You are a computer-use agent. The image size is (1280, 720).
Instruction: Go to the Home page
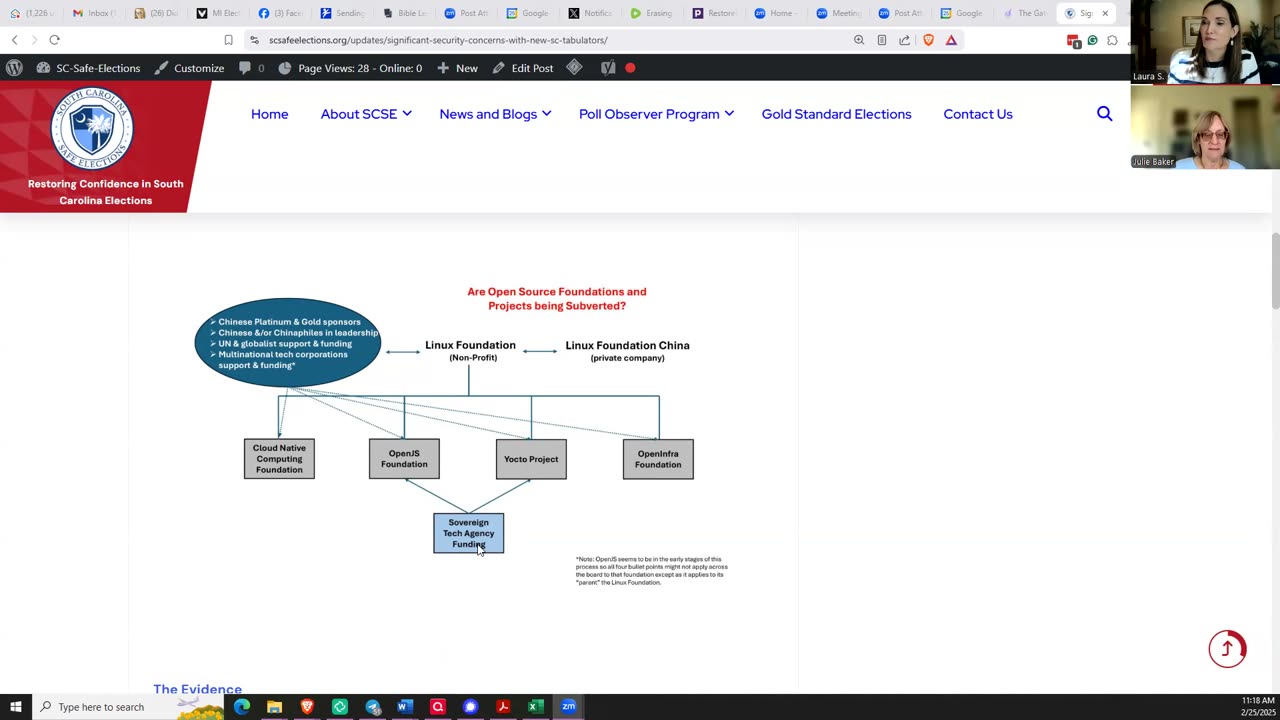point(269,114)
